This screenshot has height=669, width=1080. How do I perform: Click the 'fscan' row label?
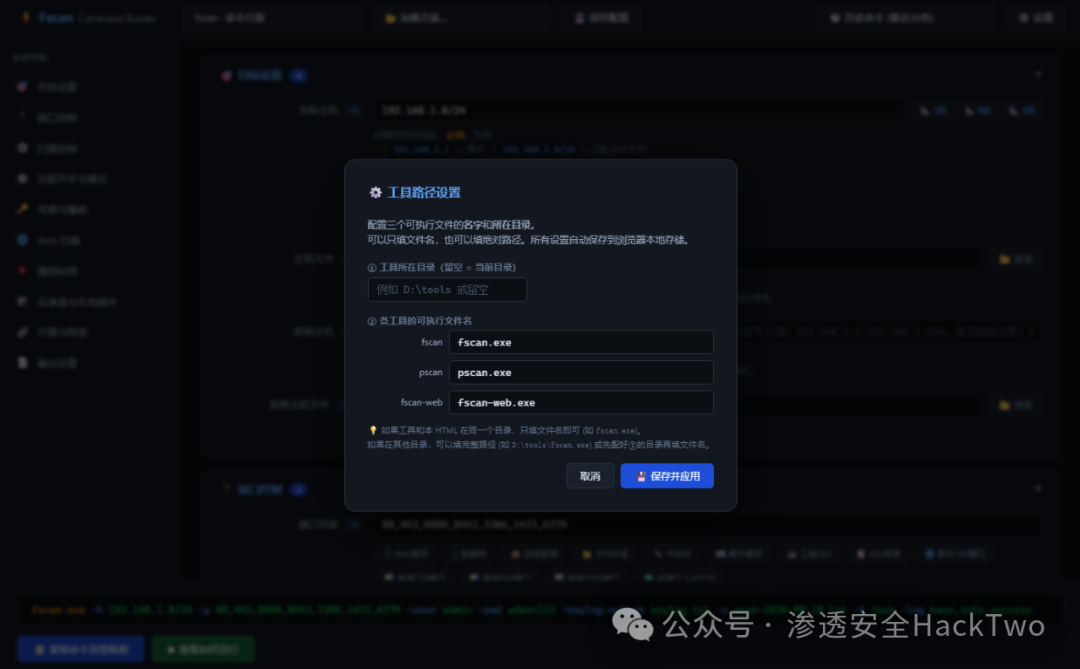click(x=432, y=342)
